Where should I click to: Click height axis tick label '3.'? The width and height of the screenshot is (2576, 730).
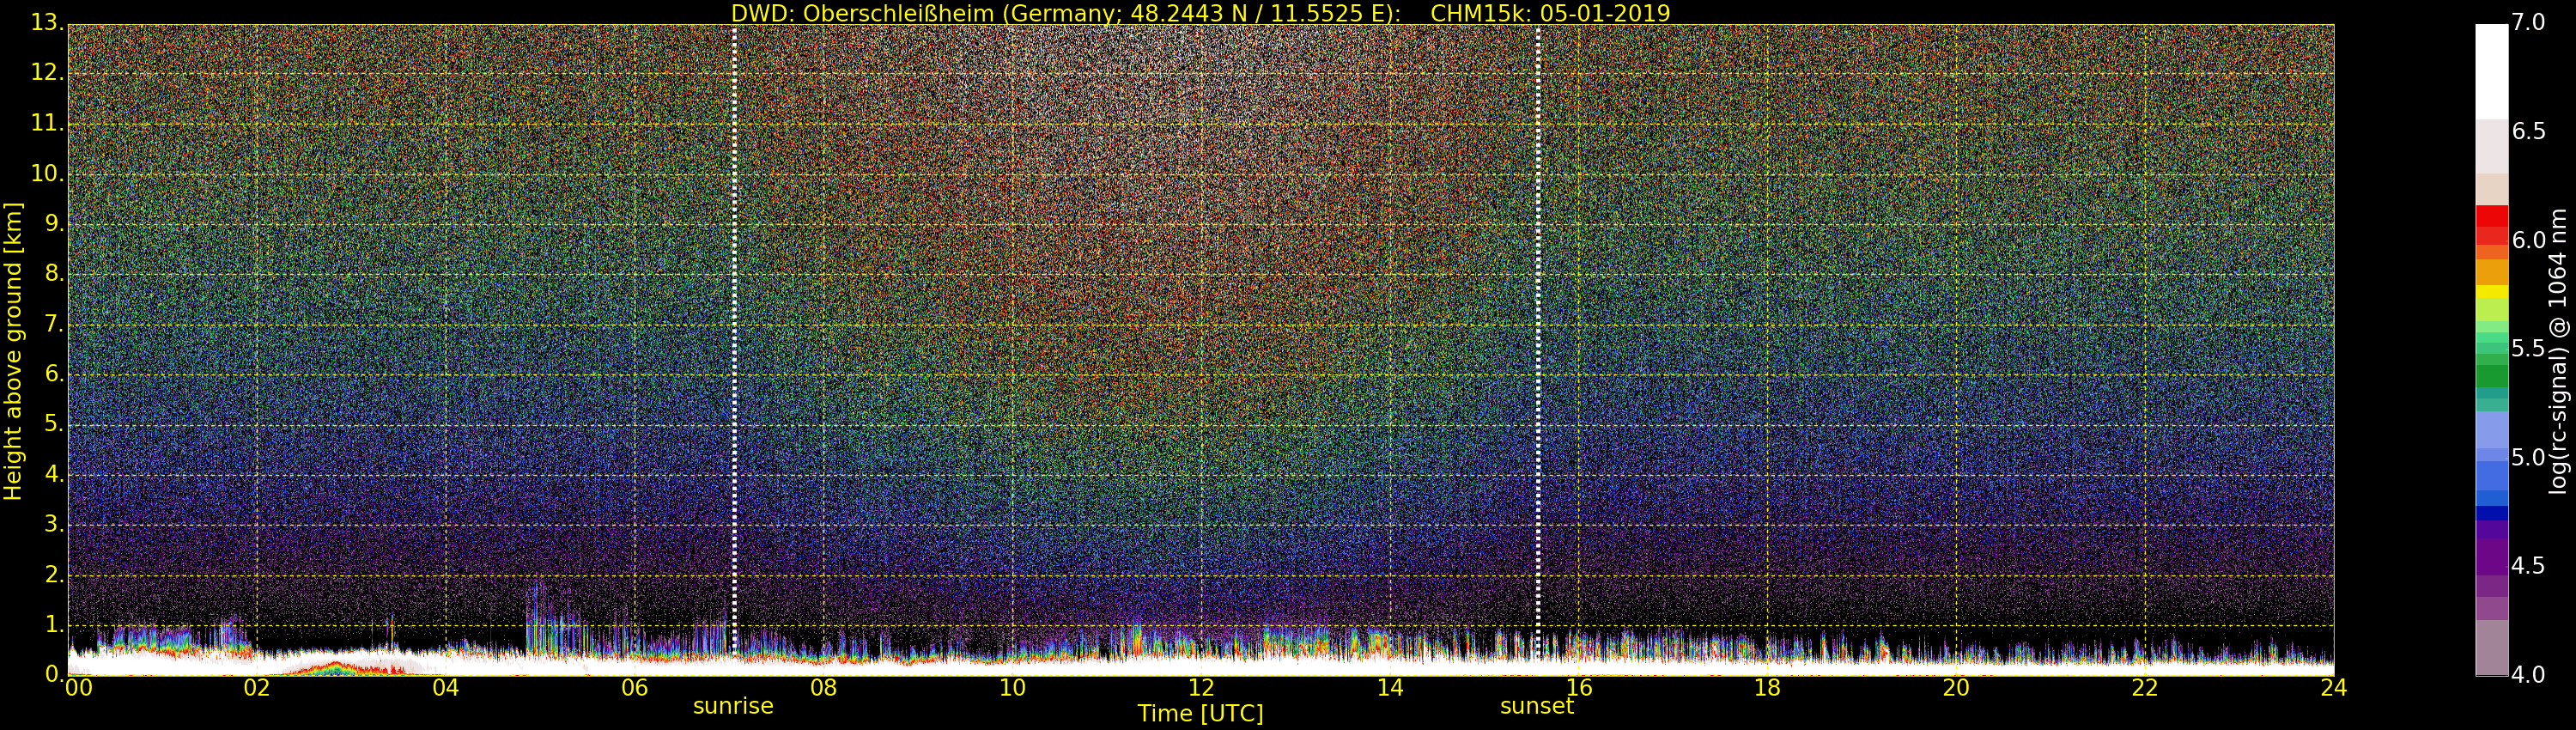tap(54, 525)
